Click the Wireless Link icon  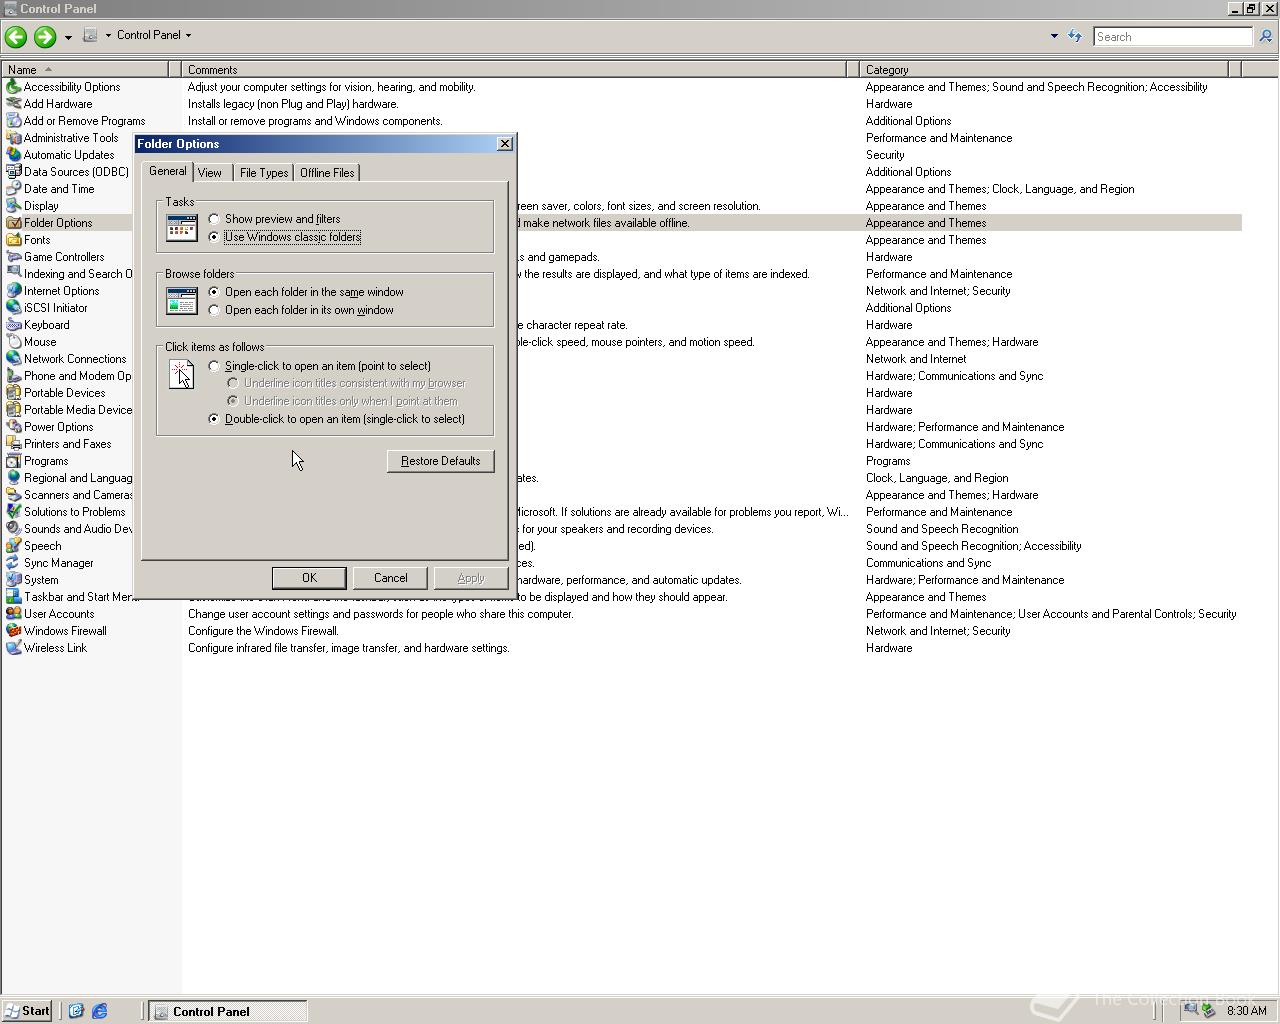13,648
